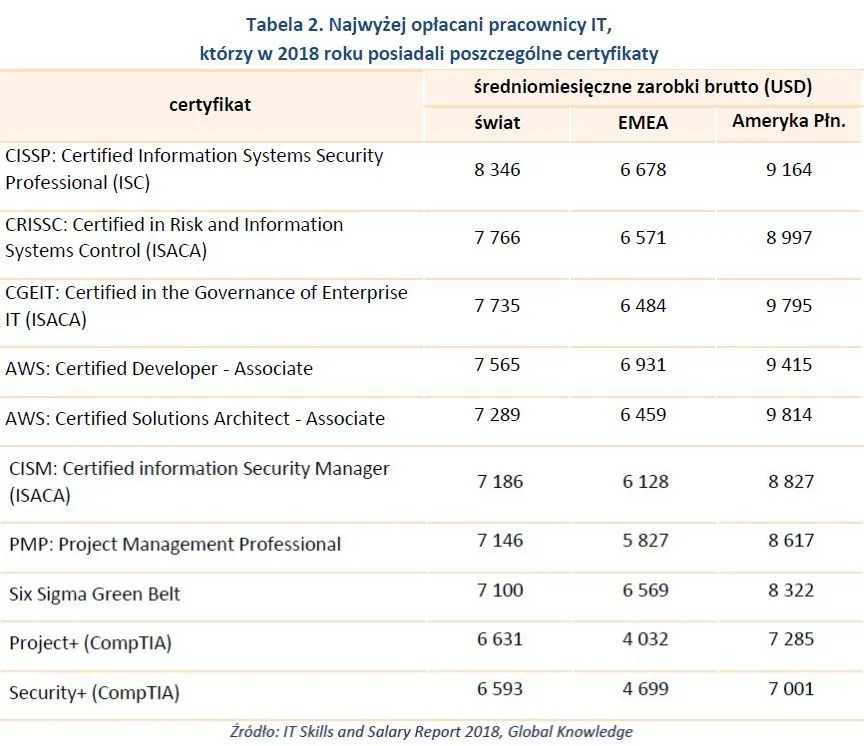Screen dimensions: 864x746
Task: Select the 'certyfikat' column header
Action: coord(210,104)
